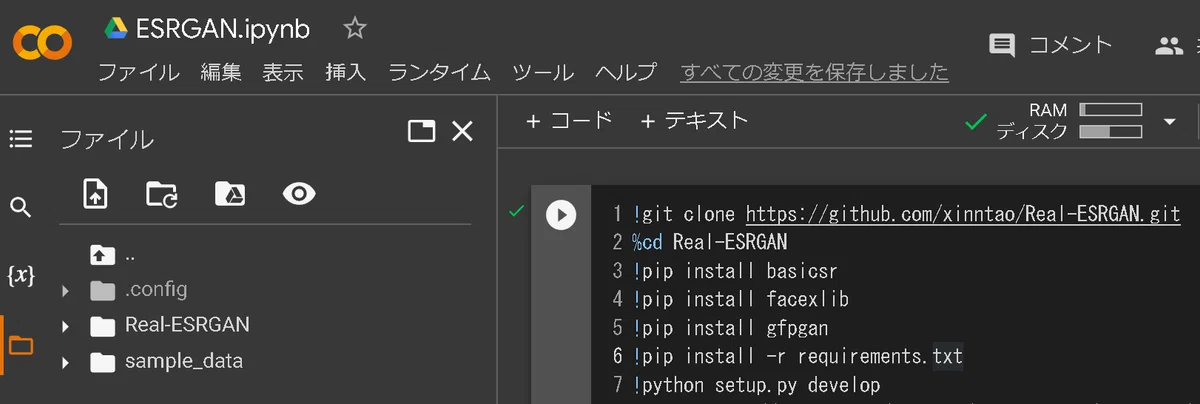This screenshot has height=404, width=1200.
Task: Open the コメント panel
Action: [x=1050, y=44]
